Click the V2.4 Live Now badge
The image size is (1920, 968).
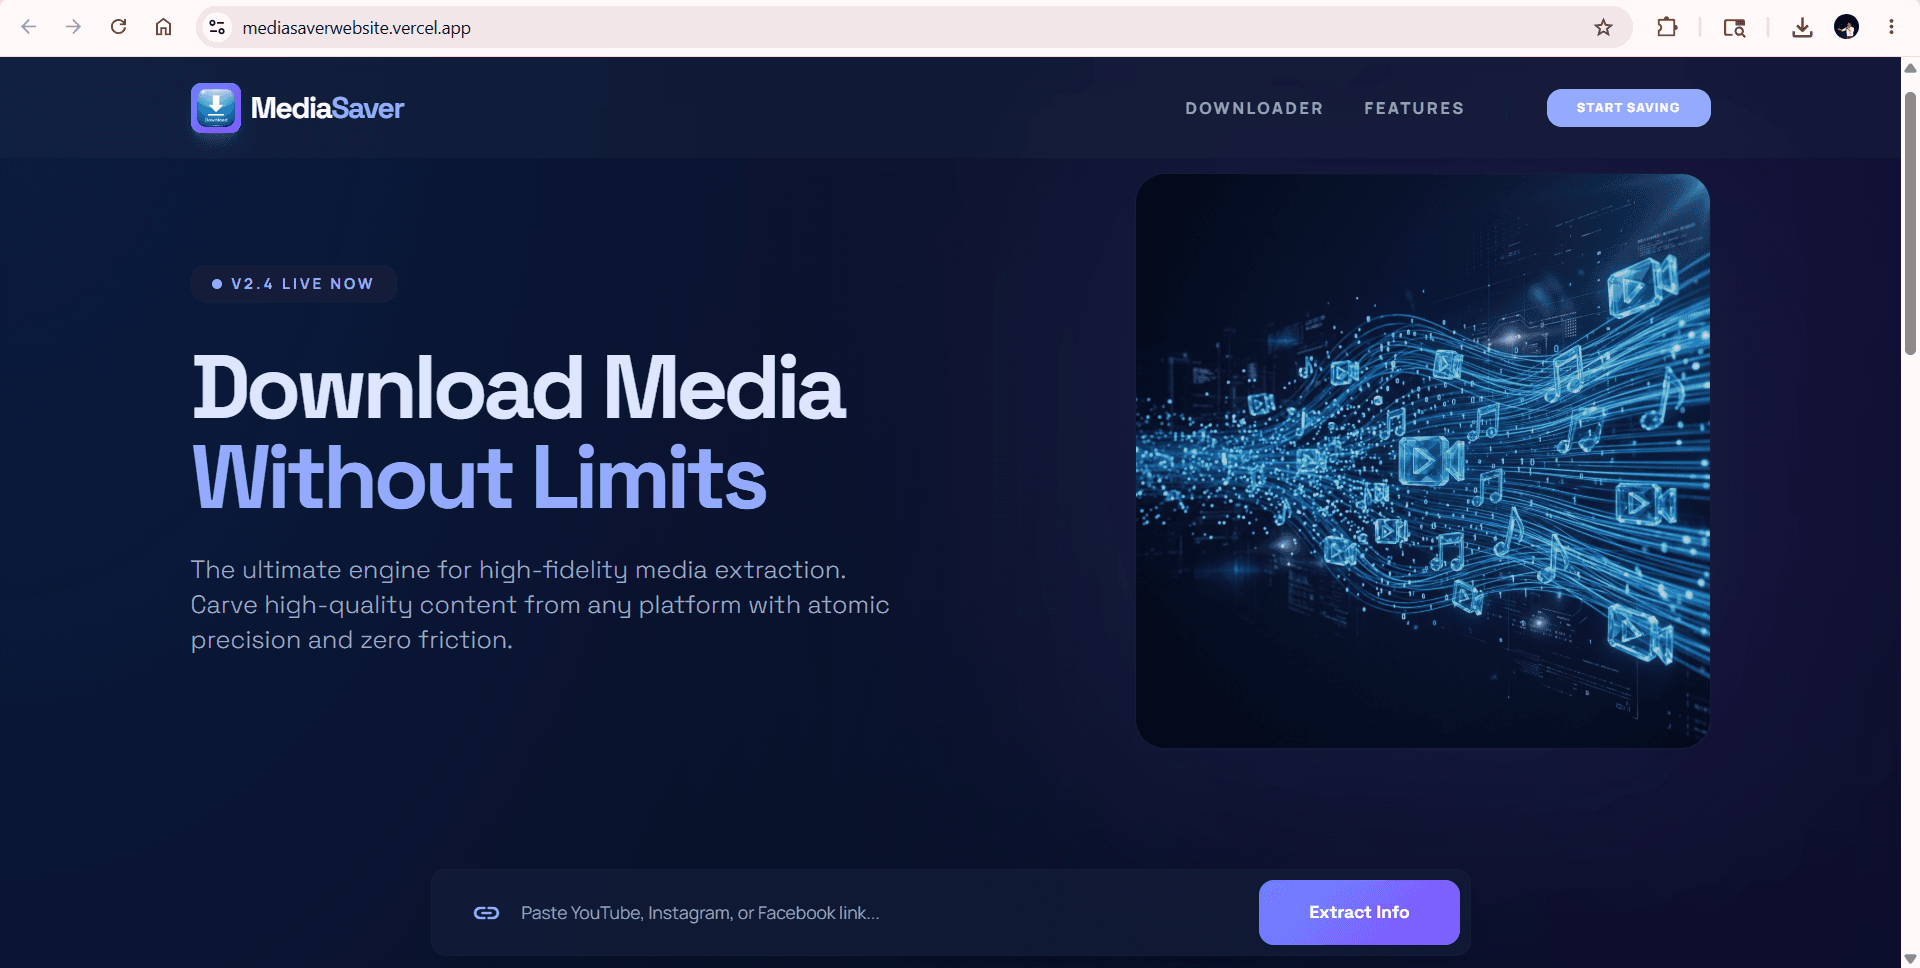(x=293, y=284)
